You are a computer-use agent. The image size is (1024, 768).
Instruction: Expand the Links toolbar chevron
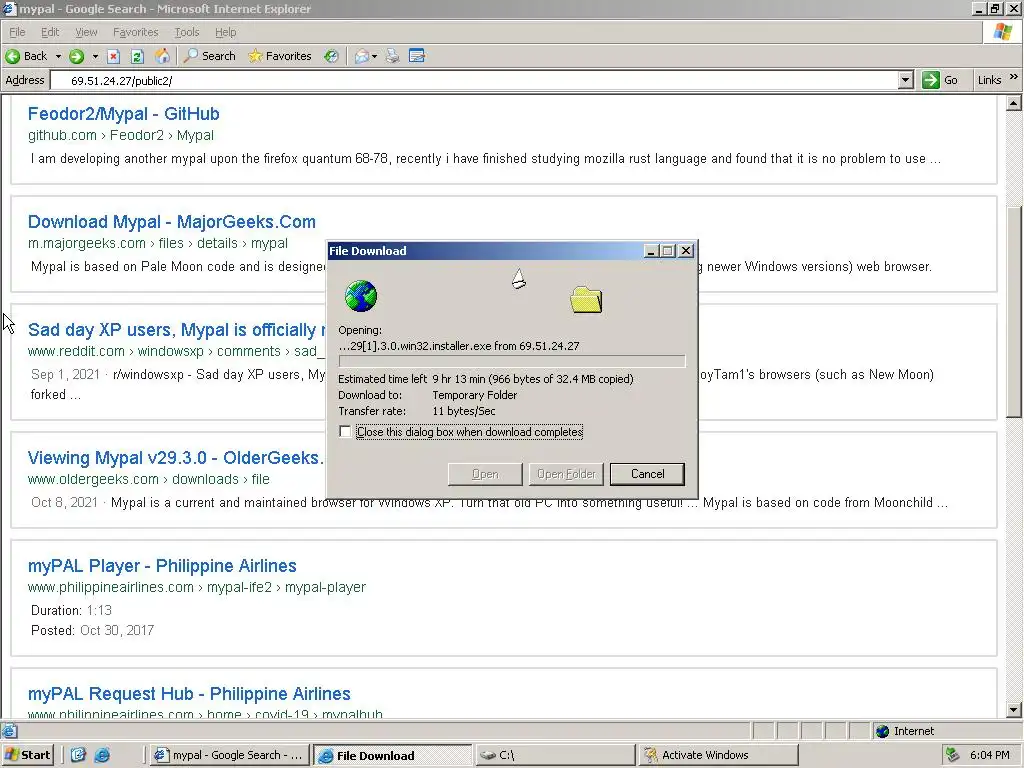pyautogui.click(x=1014, y=77)
